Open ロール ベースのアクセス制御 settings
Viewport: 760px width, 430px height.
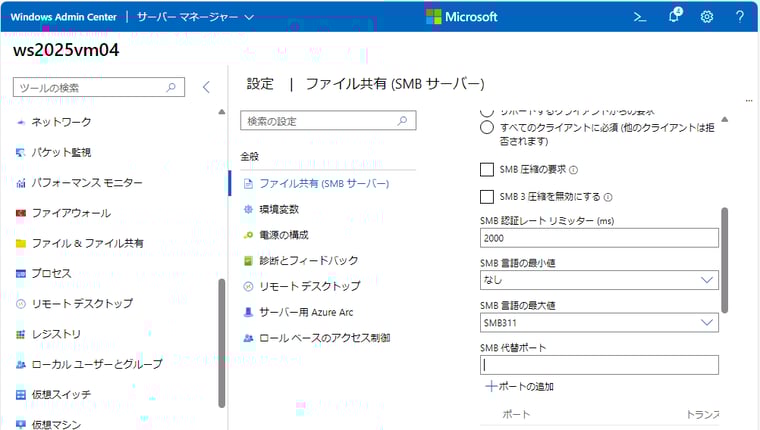[x=325, y=338]
